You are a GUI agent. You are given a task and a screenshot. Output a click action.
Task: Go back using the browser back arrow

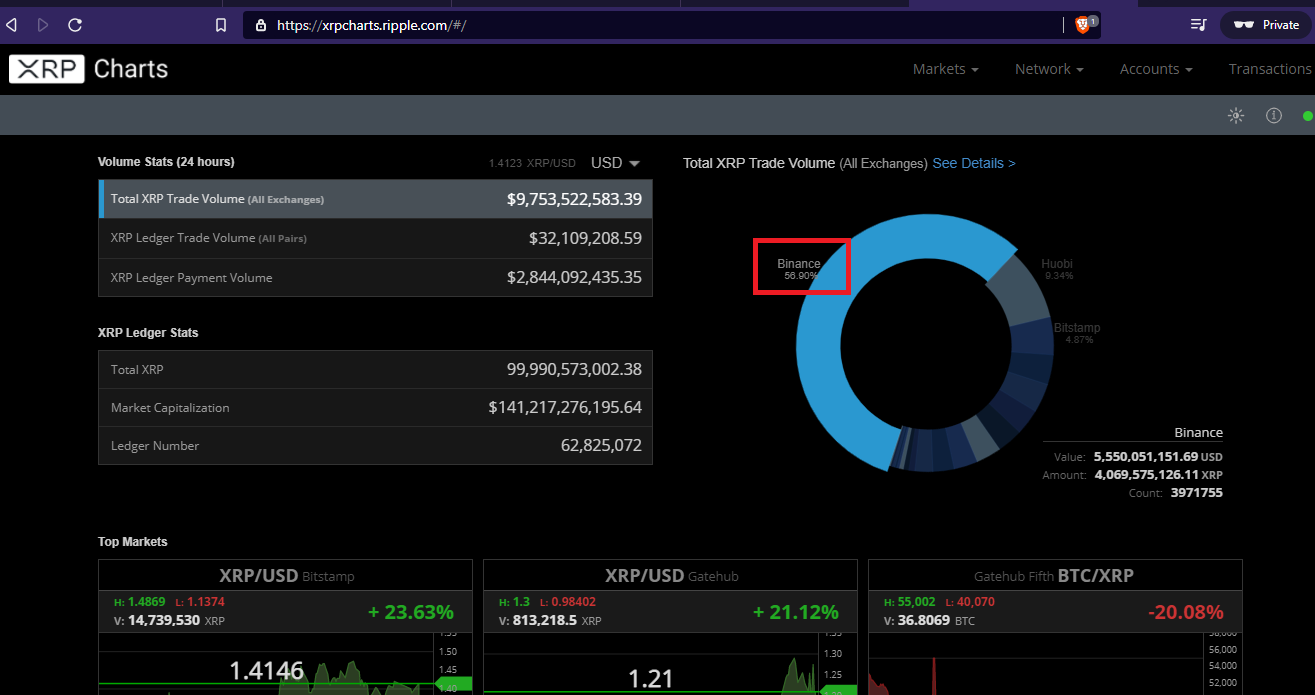(x=12, y=25)
